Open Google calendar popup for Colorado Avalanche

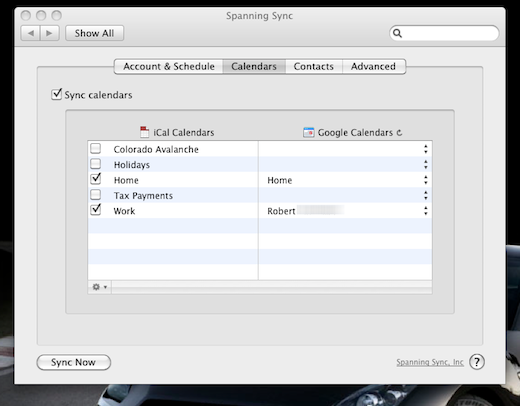pyautogui.click(x=426, y=149)
